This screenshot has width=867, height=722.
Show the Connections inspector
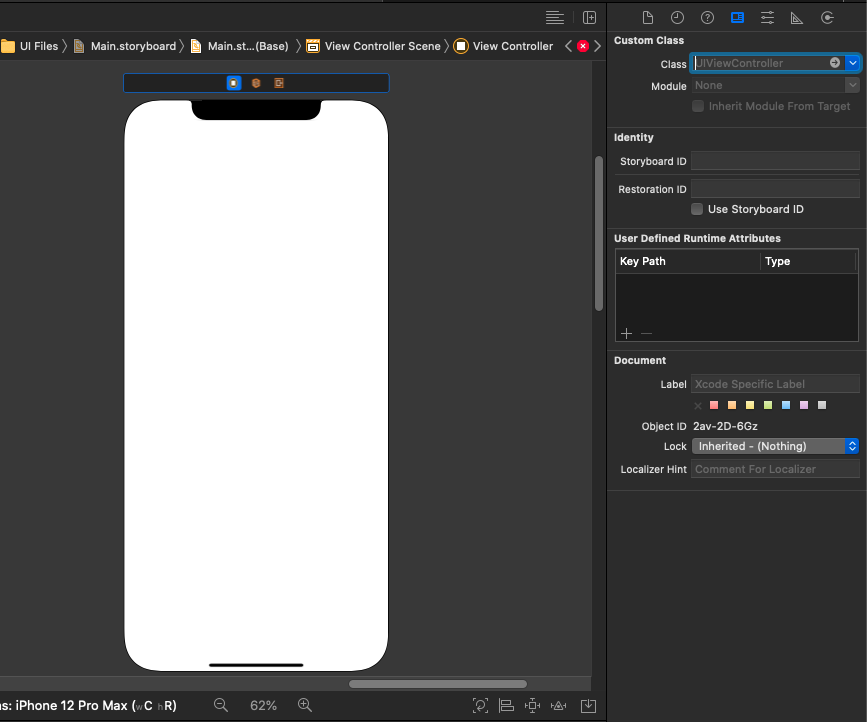pos(827,18)
